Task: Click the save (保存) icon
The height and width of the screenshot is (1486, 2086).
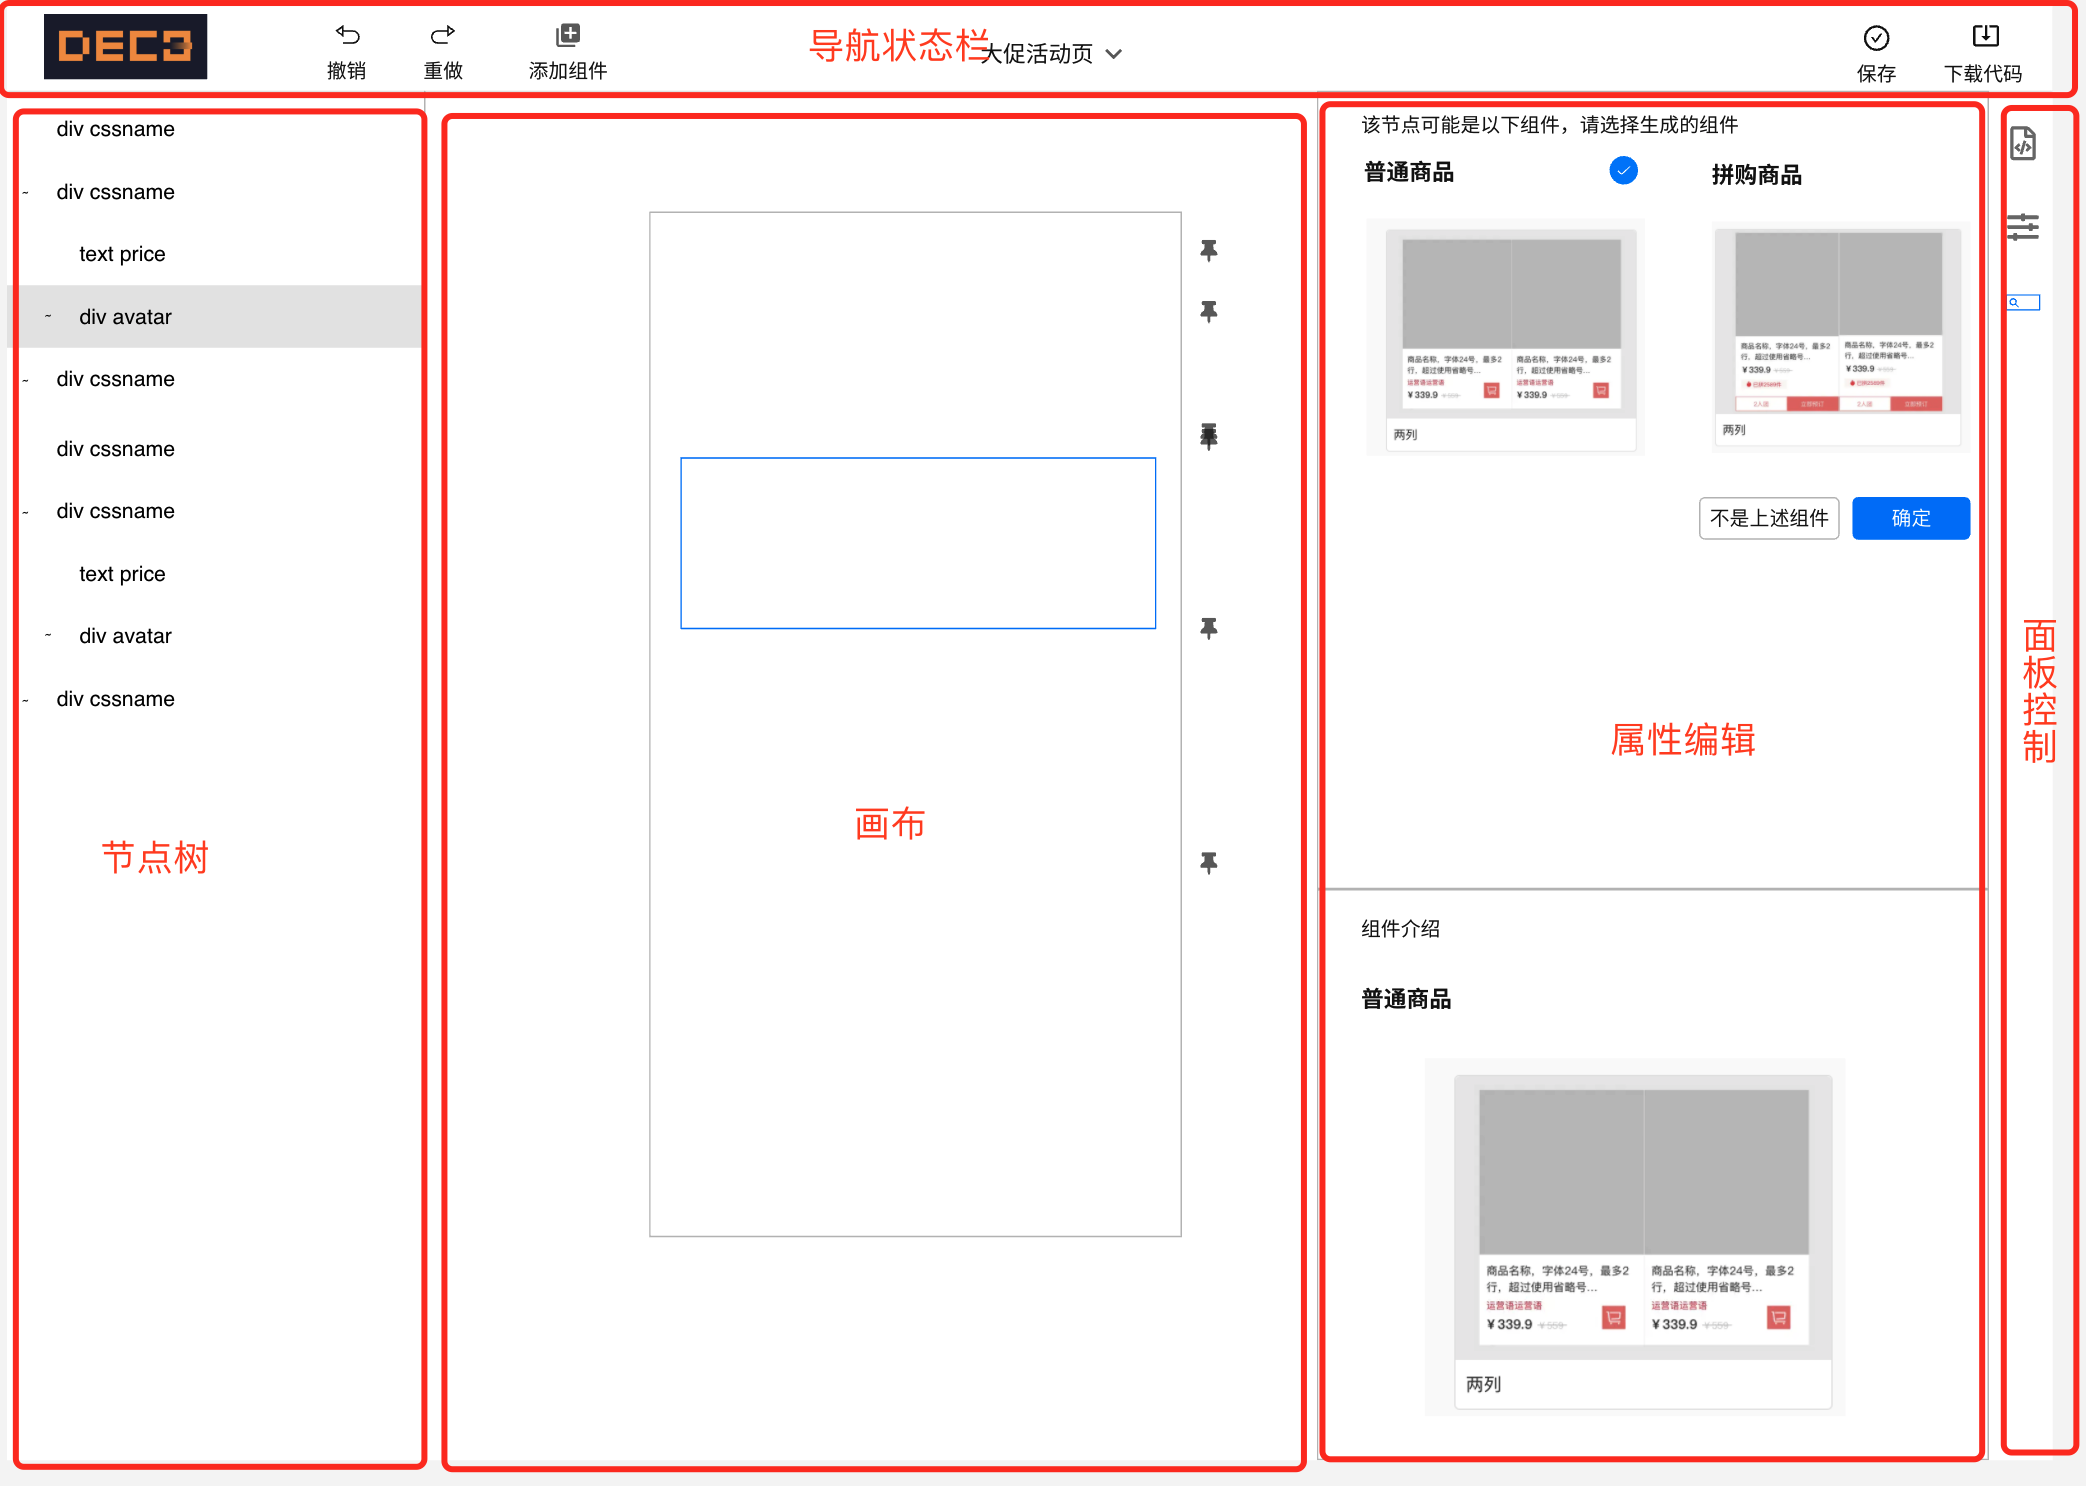Action: pos(1876,39)
